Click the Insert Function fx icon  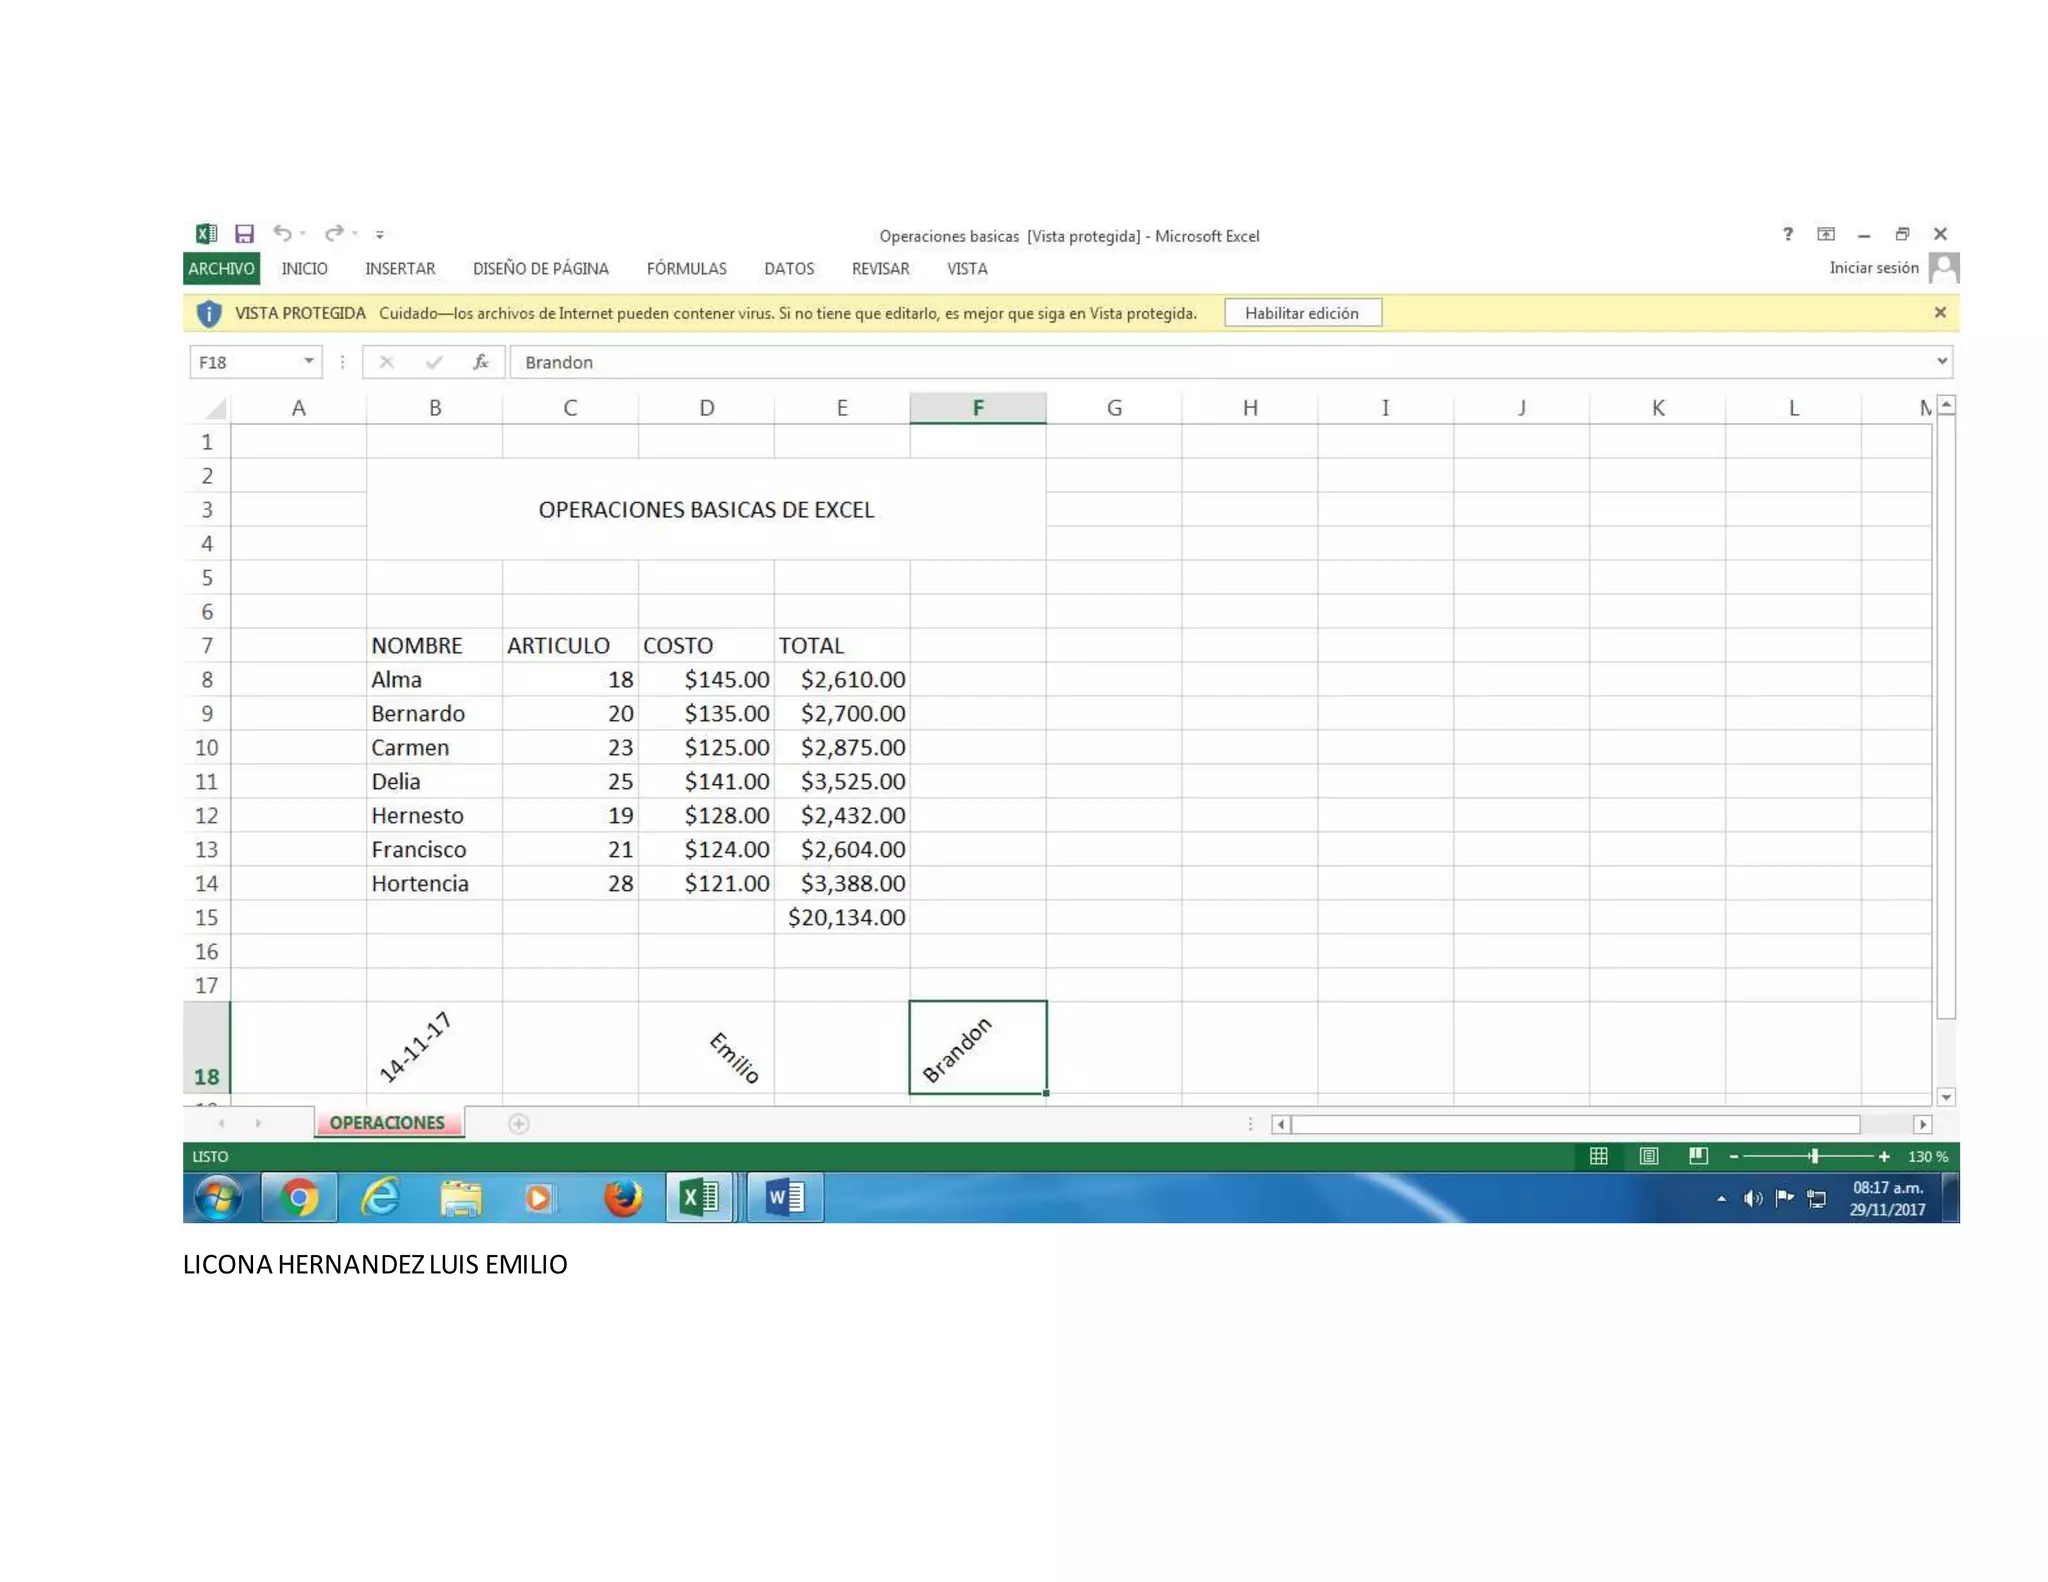pyautogui.click(x=480, y=362)
